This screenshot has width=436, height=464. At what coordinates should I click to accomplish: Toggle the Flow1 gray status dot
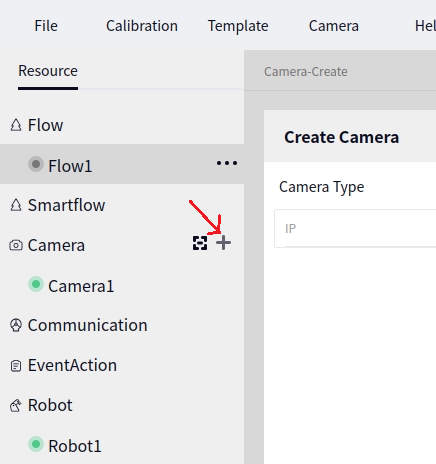point(36,164)
